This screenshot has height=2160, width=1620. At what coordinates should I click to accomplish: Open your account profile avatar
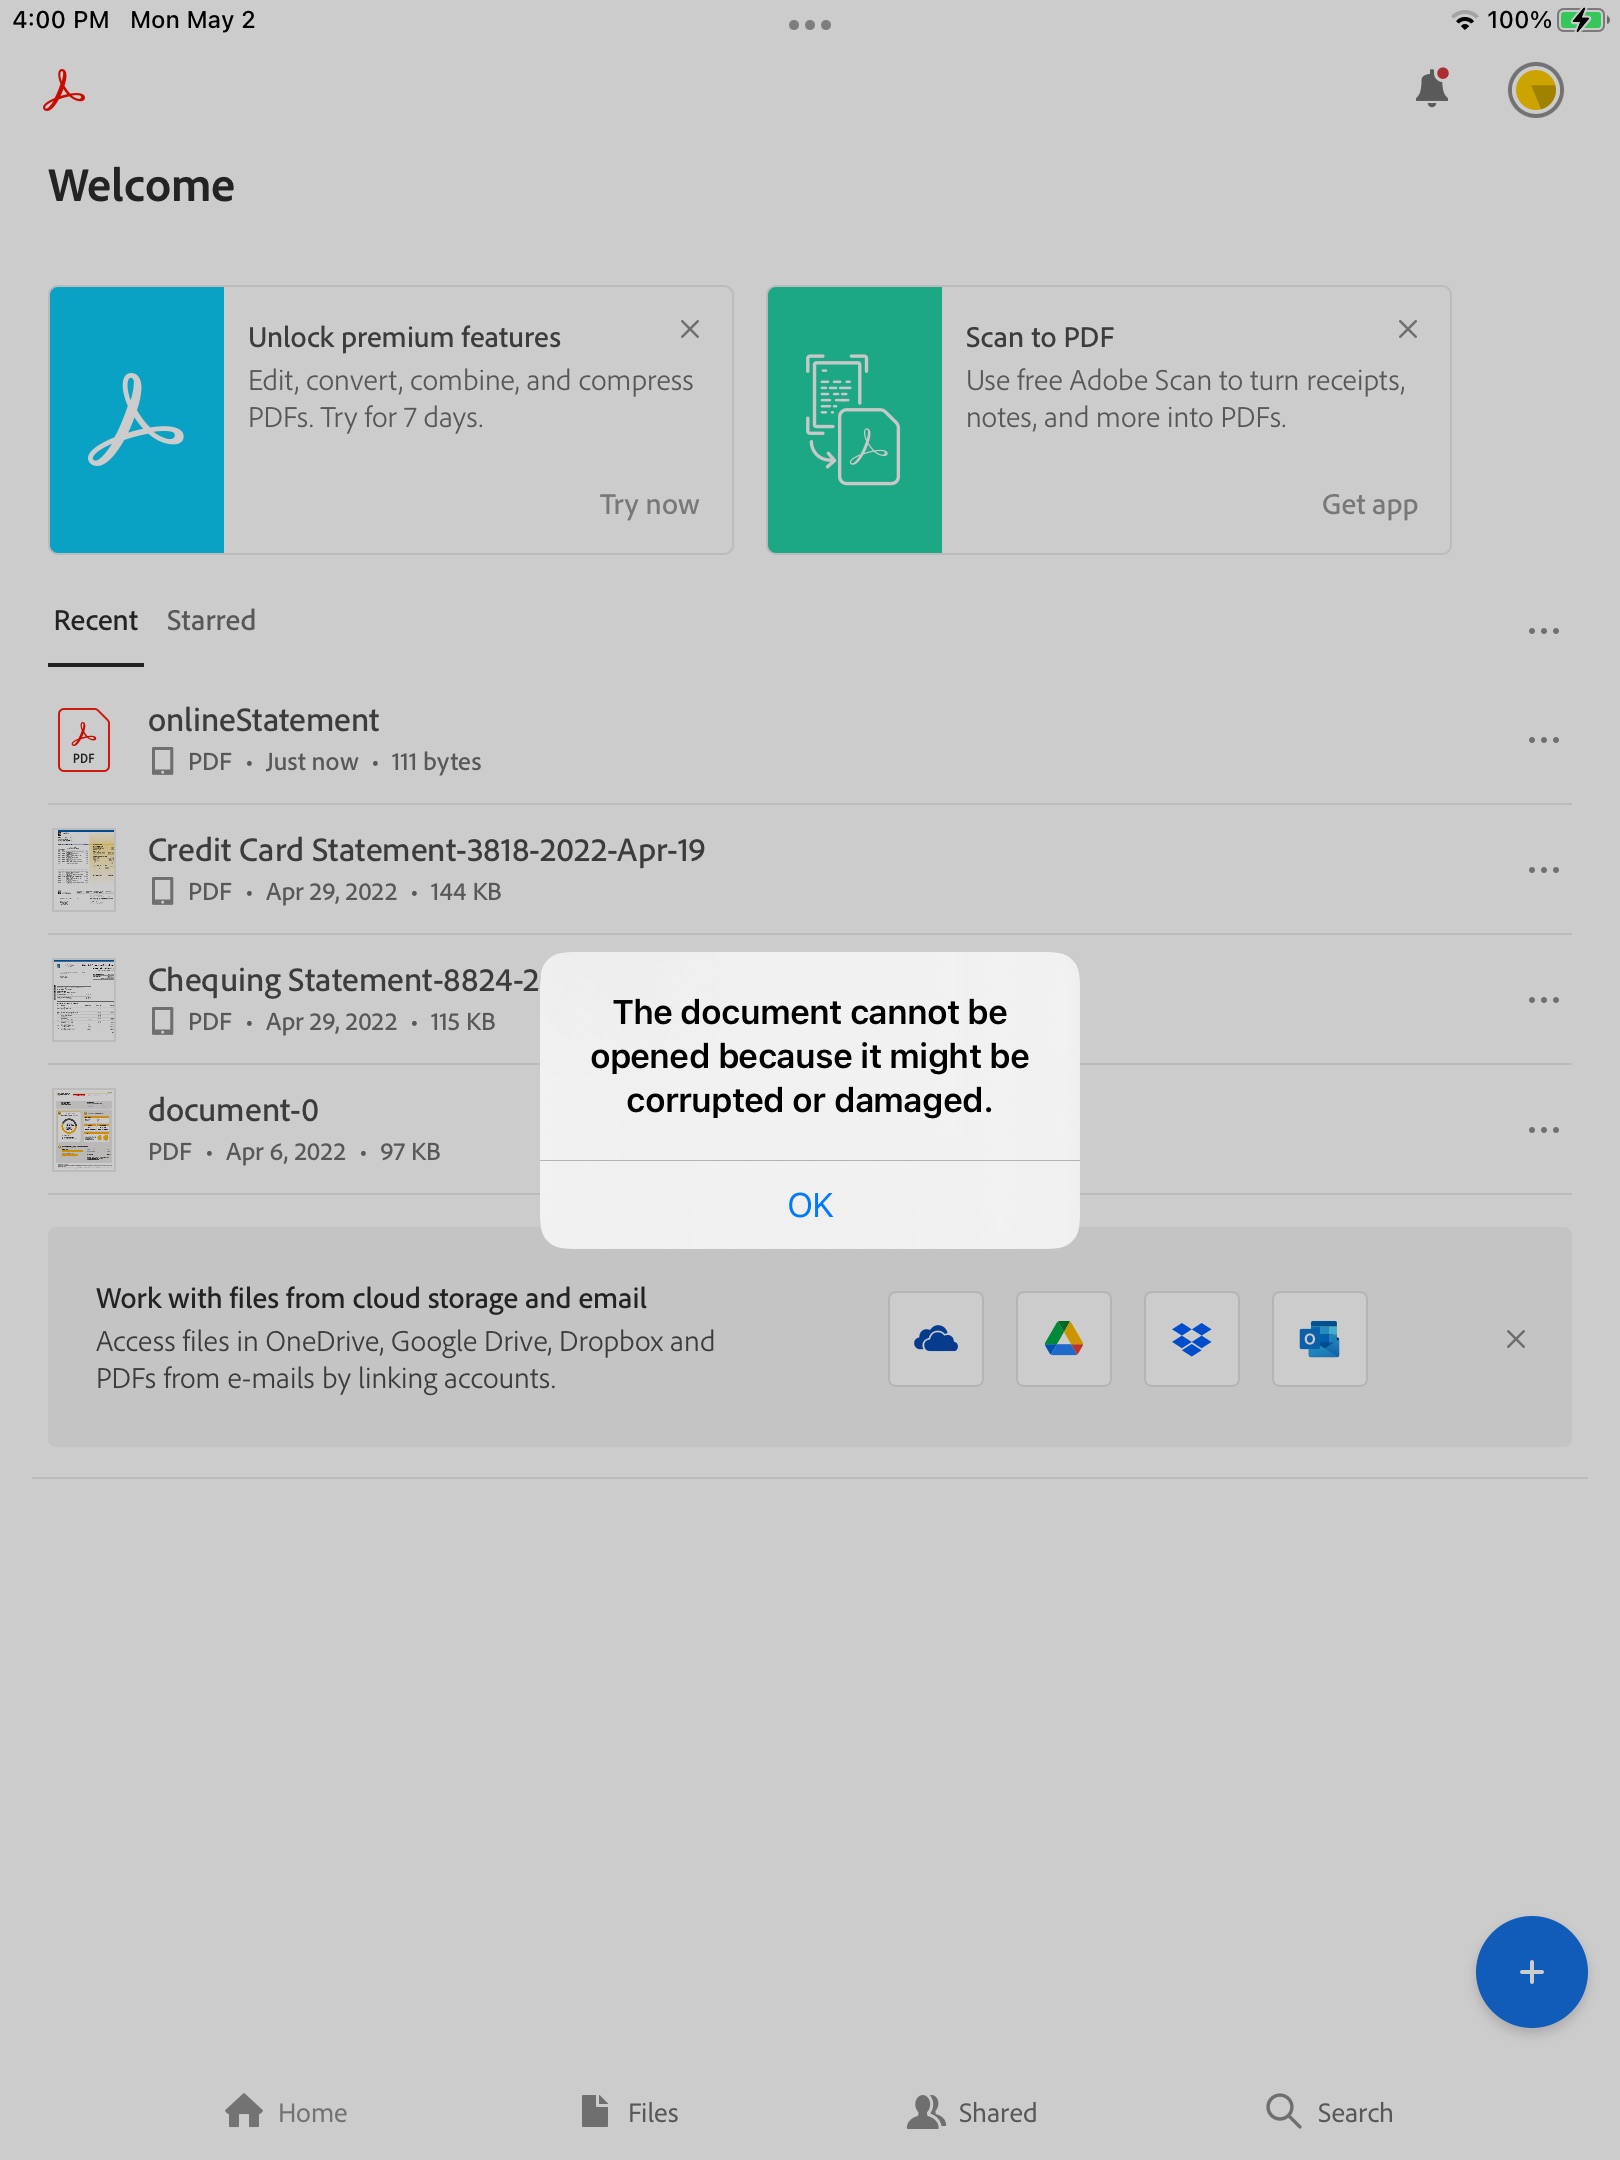tap(1535, 90)
